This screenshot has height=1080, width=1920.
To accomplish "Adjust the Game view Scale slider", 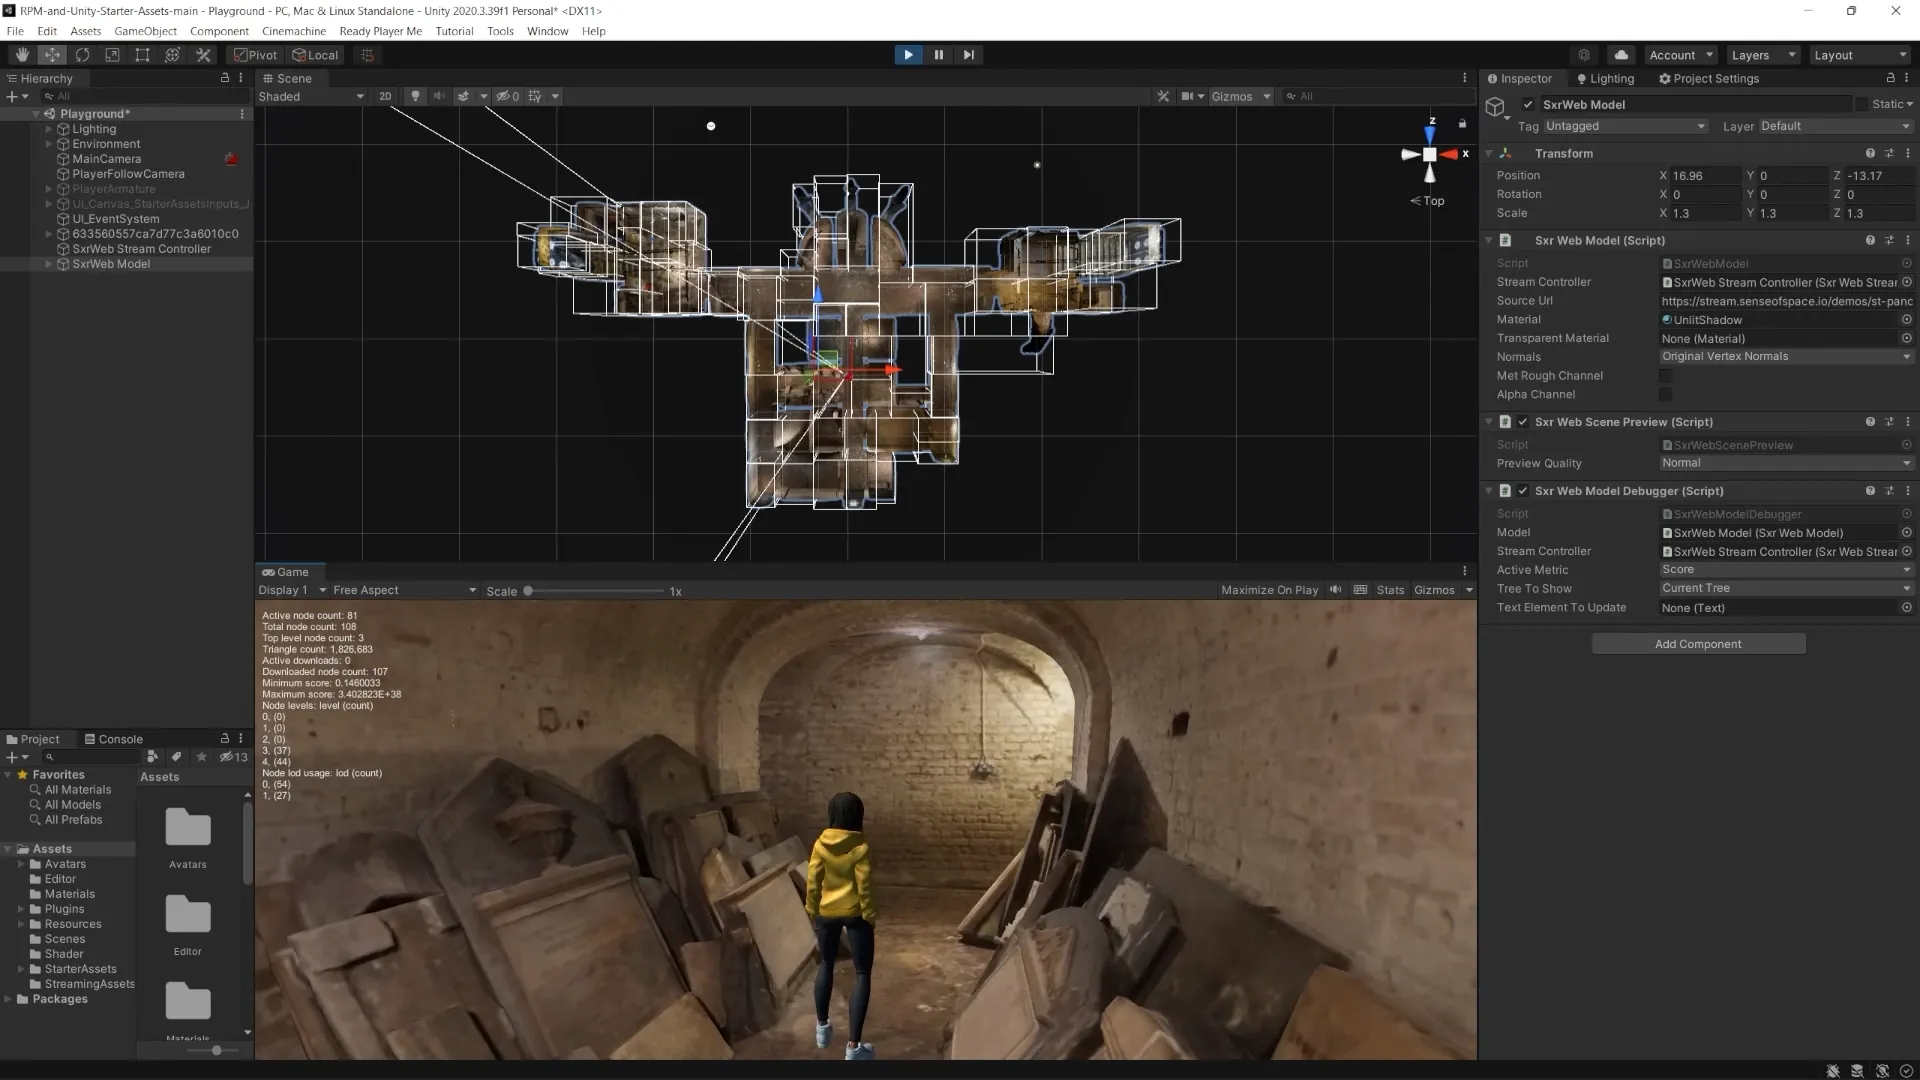I will [594, 591].
